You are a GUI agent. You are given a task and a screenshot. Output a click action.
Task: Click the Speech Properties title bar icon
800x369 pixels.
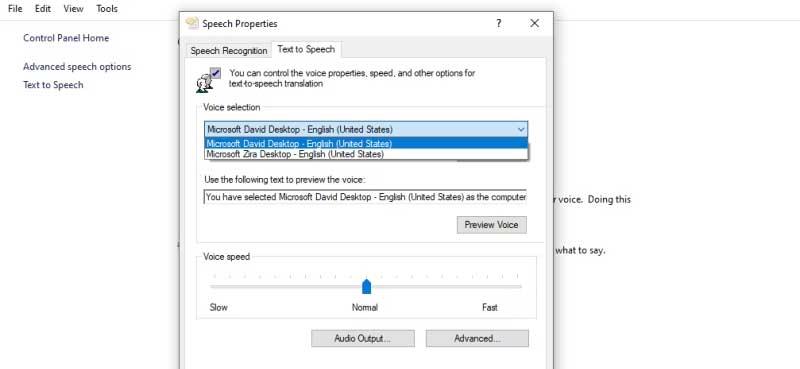192,23
